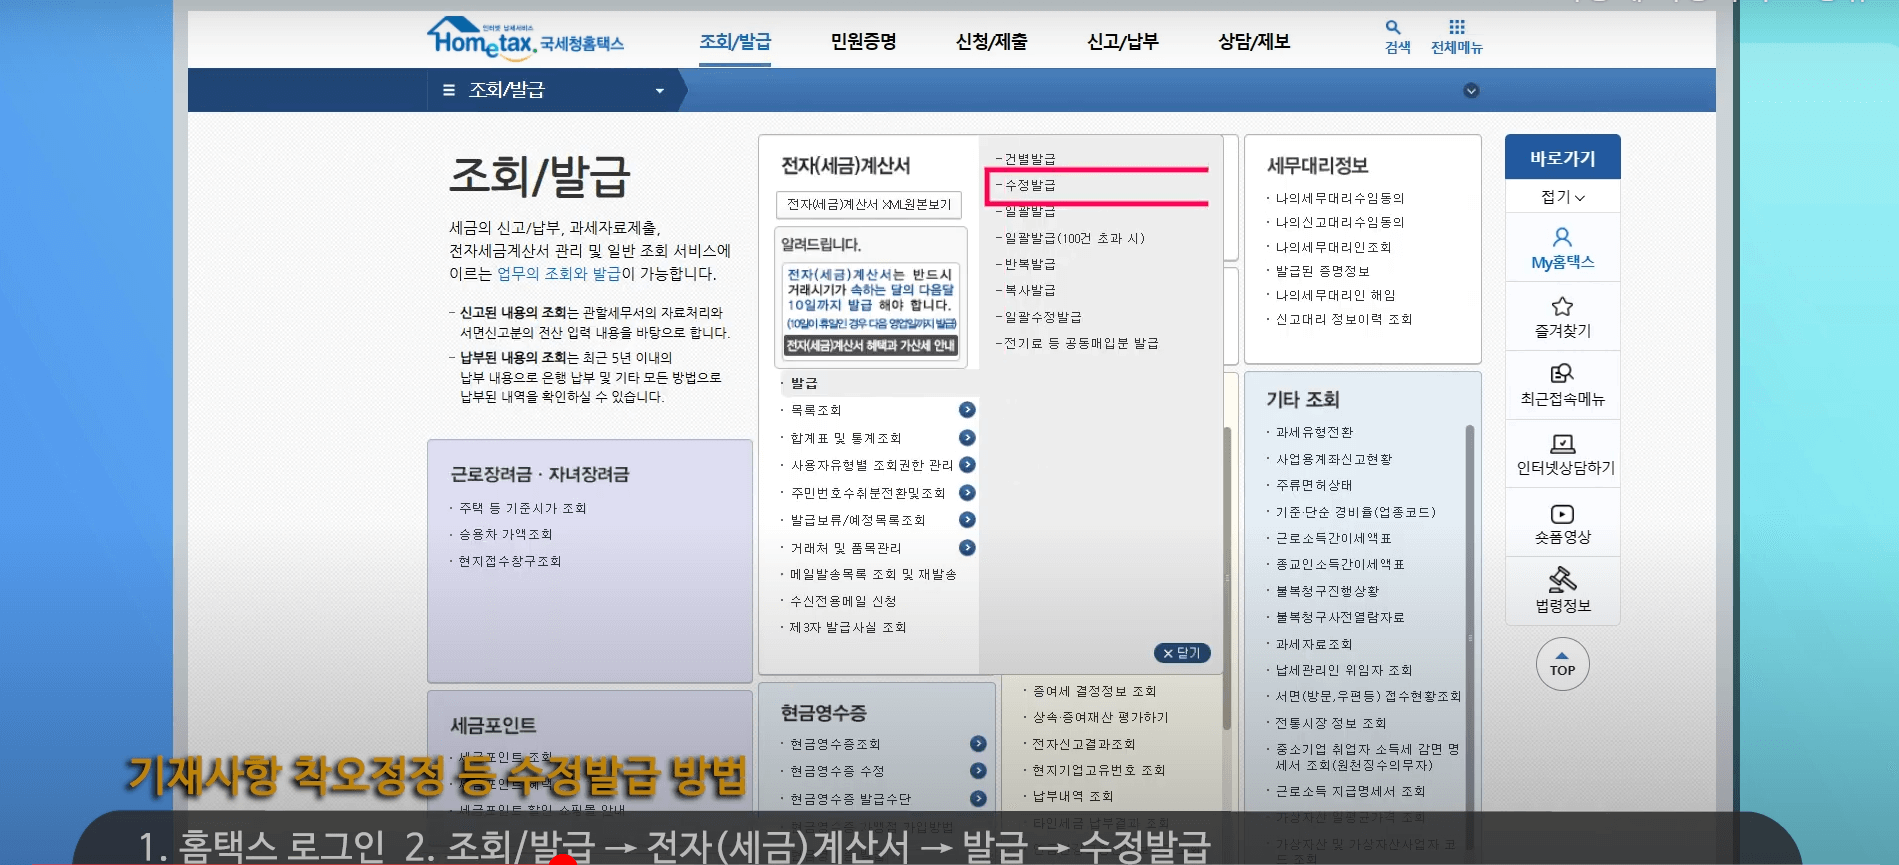This screenshot has width=1899, height=865.
Task: Open the 최근접속메뉴 shortcut
Action: point(1562,385)
